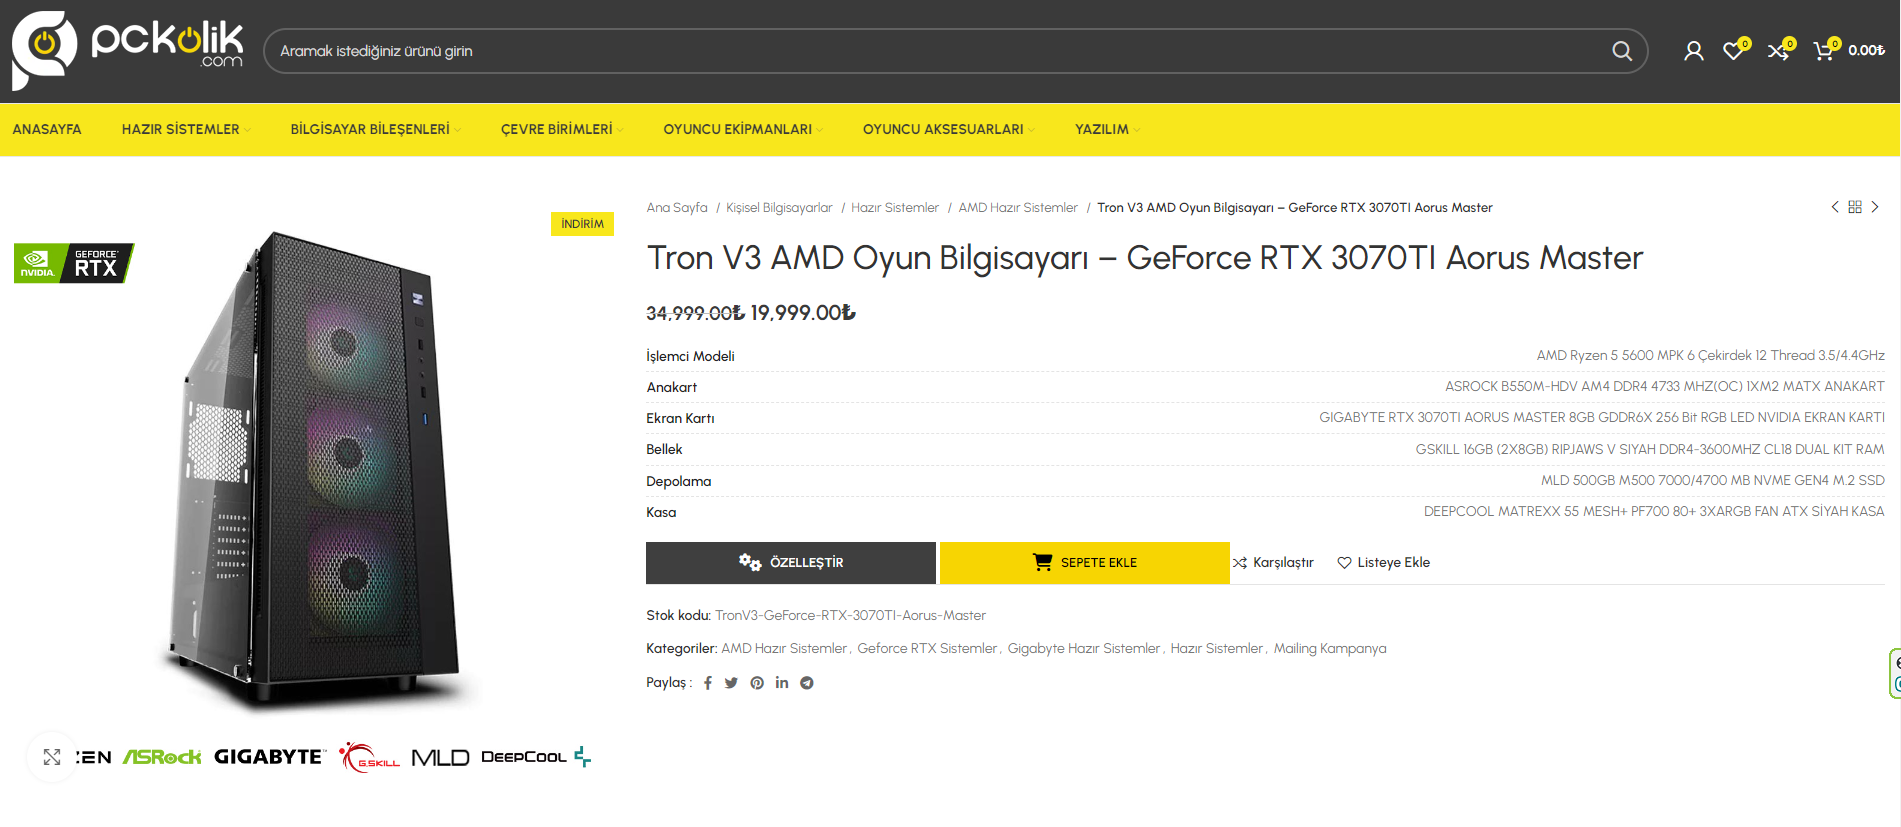Open Geforce RTX Sistemler category link
The width and height of the screenshot is (1901, 827).
pos(927,649)
